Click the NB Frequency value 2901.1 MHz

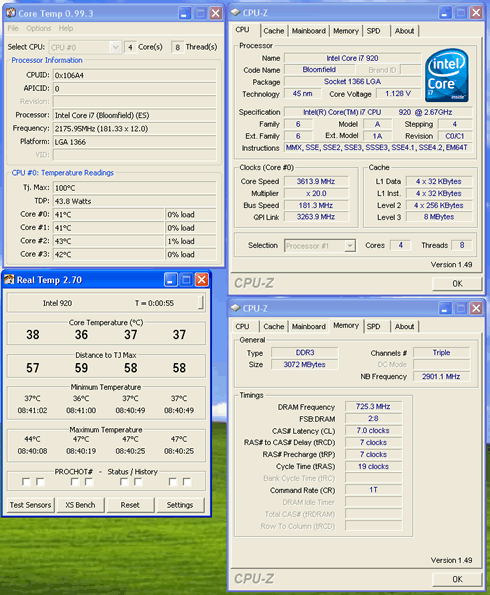(x=441, y=376)
